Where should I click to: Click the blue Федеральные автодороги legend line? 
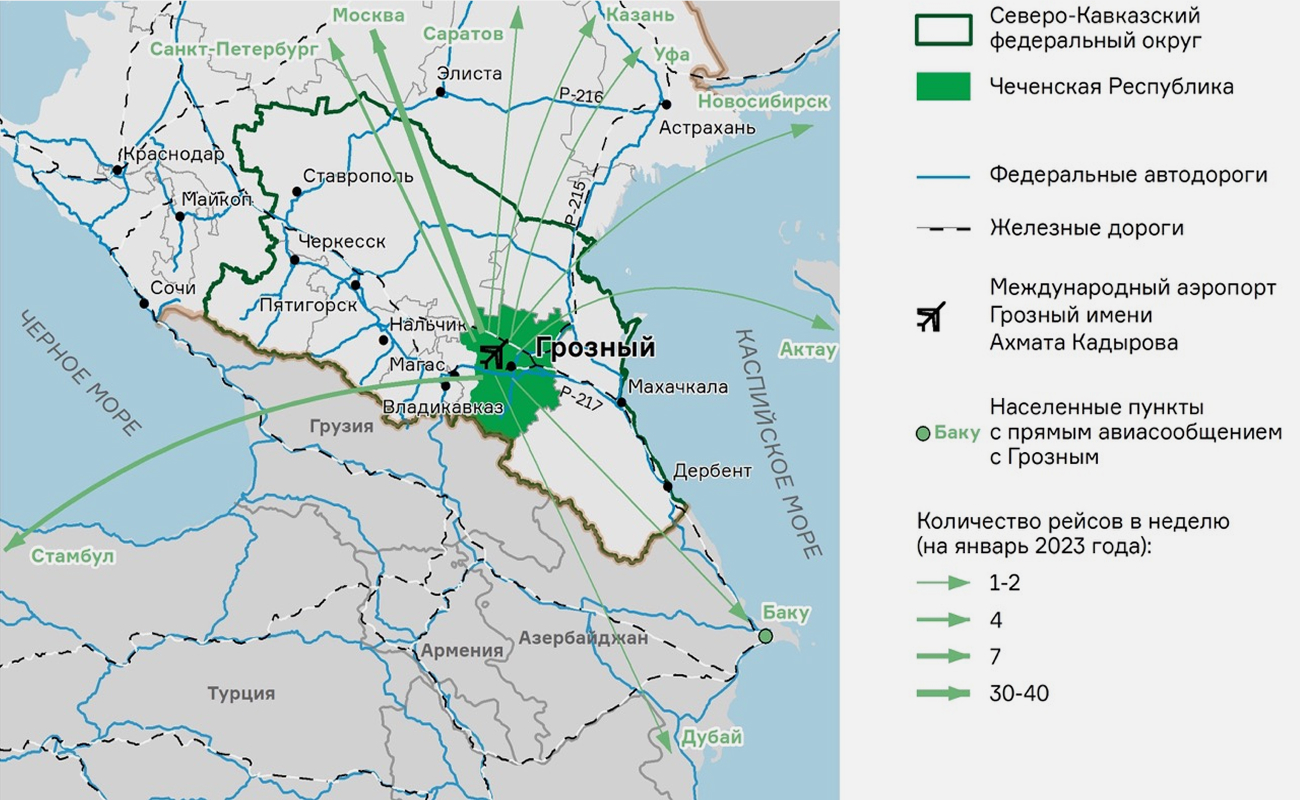tap(944, 176)
